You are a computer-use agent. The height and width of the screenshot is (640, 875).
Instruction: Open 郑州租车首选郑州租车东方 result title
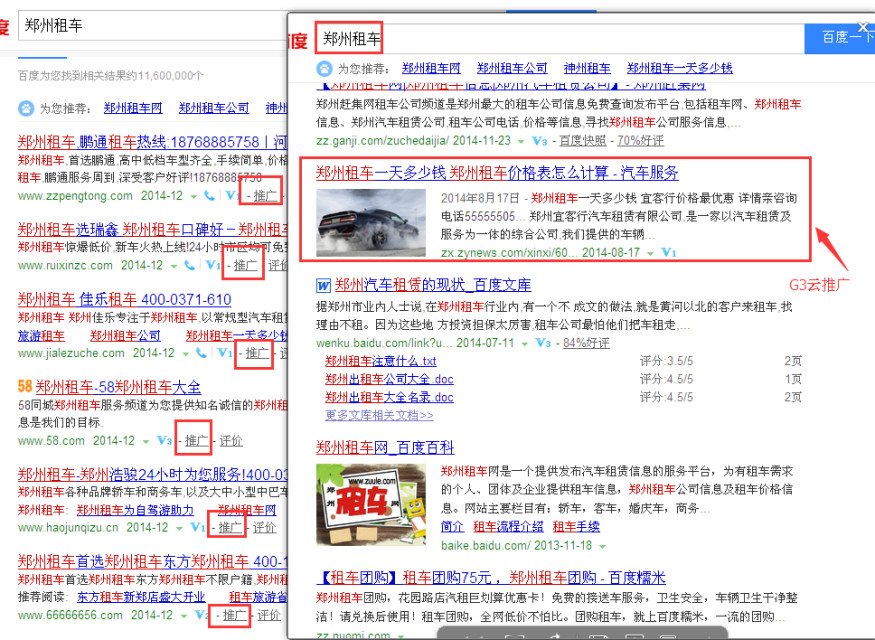click(x=152, y=561)
